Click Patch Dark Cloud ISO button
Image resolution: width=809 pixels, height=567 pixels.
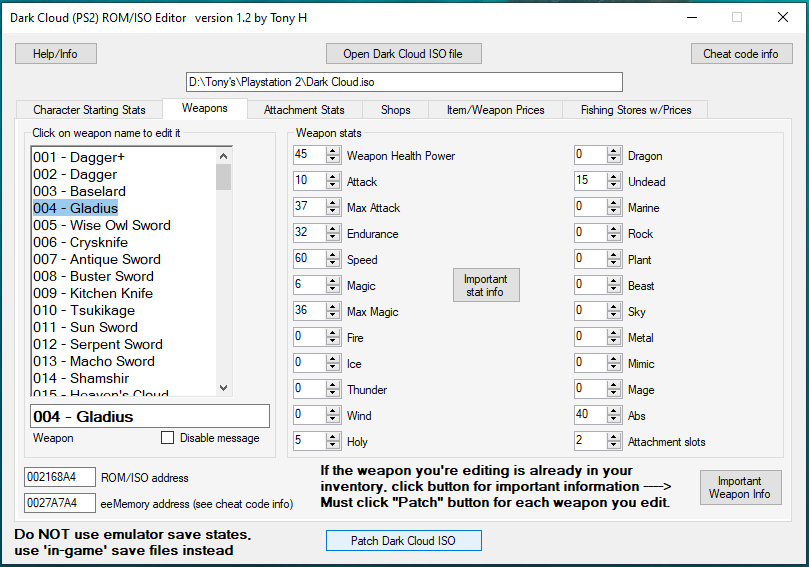point(403,540)
